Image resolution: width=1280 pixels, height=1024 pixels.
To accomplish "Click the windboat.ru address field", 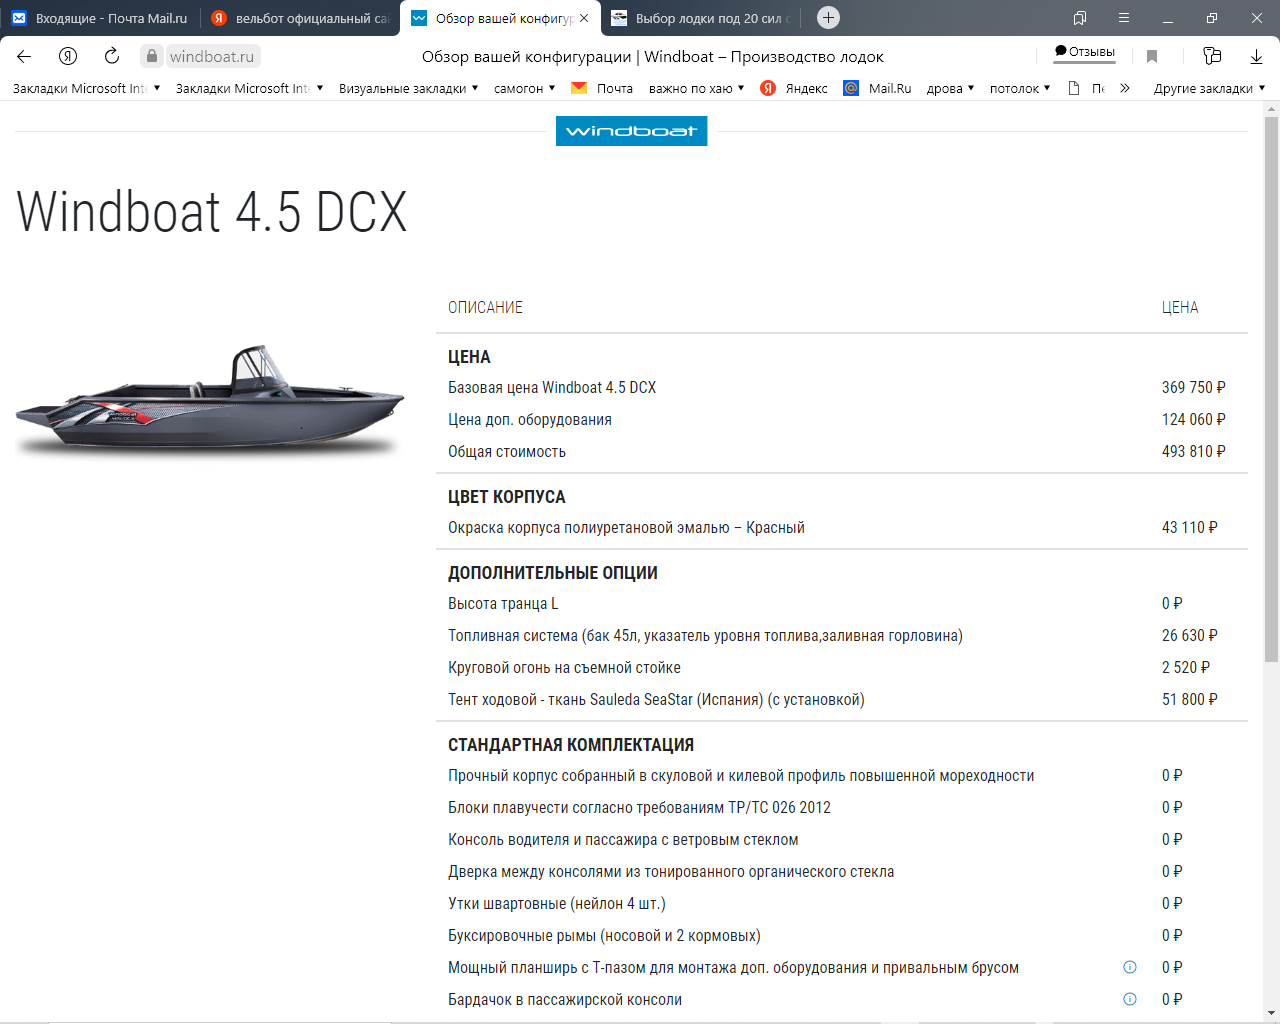I will pyautogui.click(x=212, y=56).
